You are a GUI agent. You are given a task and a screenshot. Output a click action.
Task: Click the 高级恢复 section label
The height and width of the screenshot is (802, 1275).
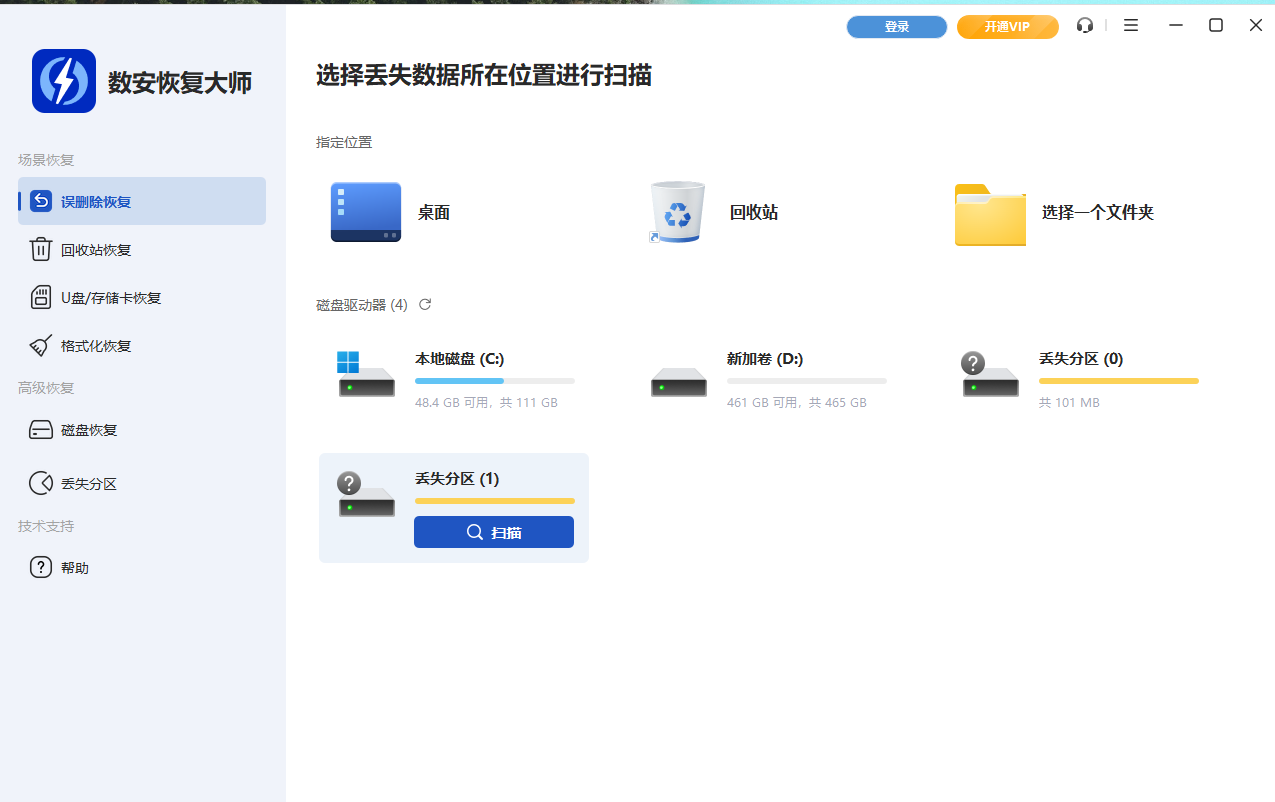46,387
